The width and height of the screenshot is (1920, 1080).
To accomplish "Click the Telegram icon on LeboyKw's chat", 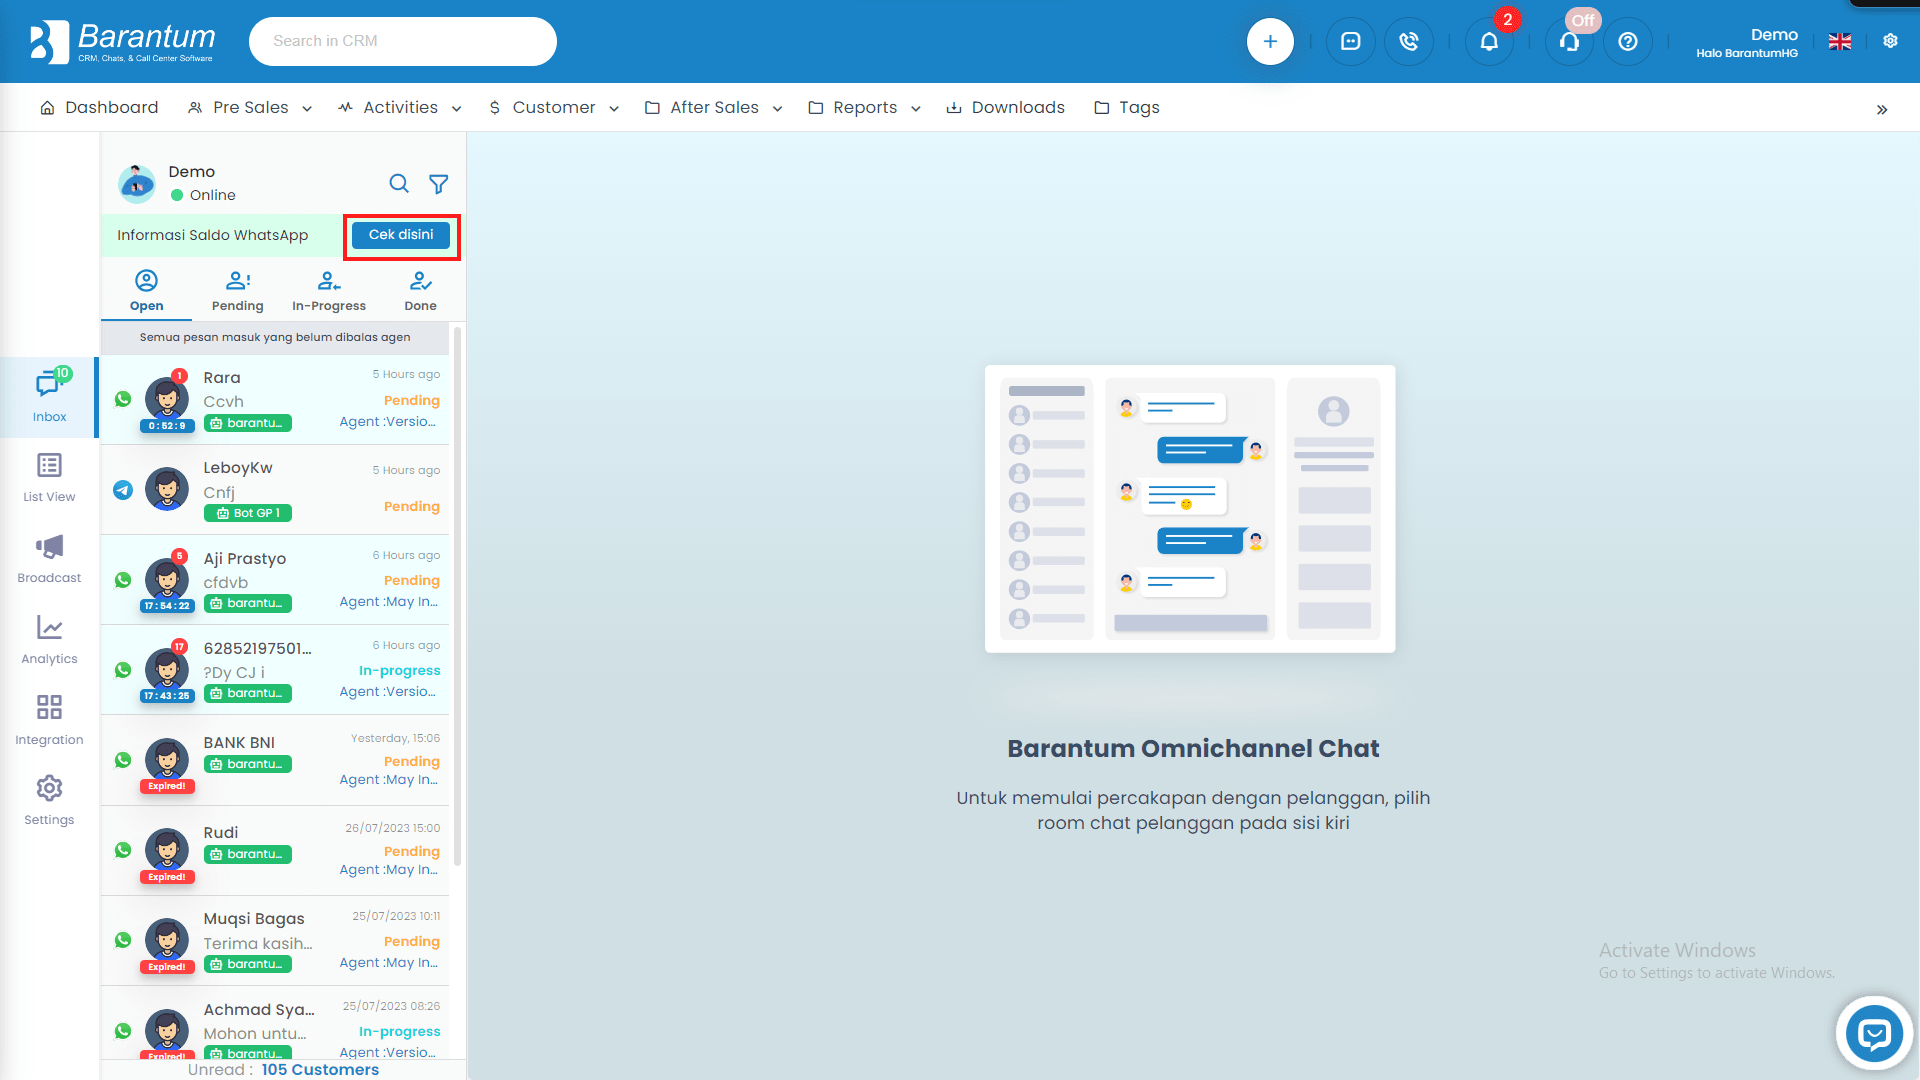I will pos(123,490).
